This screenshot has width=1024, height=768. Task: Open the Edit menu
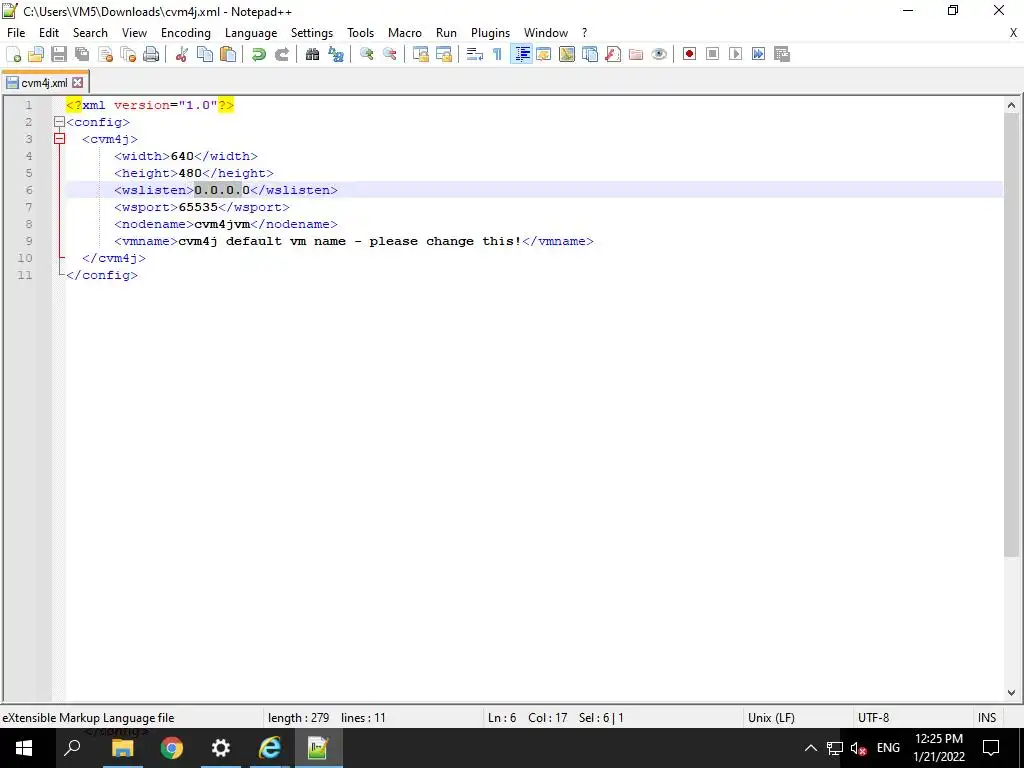click(x=49, y=33)
